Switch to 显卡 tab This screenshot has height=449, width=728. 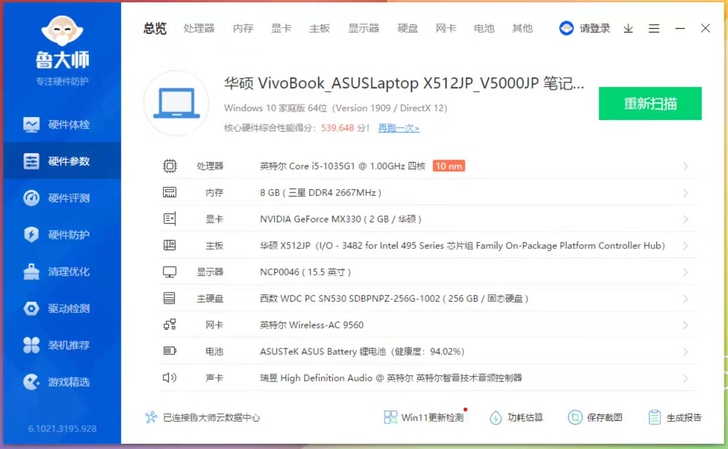pos(281,28)
